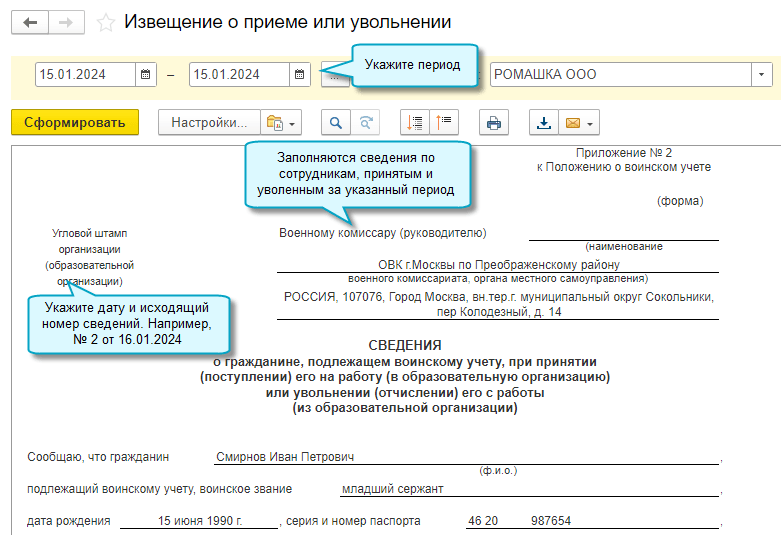Click Военному комиссару (руководителю) text
Image resolution: width=781 pixels, height=535 pixels.
point(383,233)
